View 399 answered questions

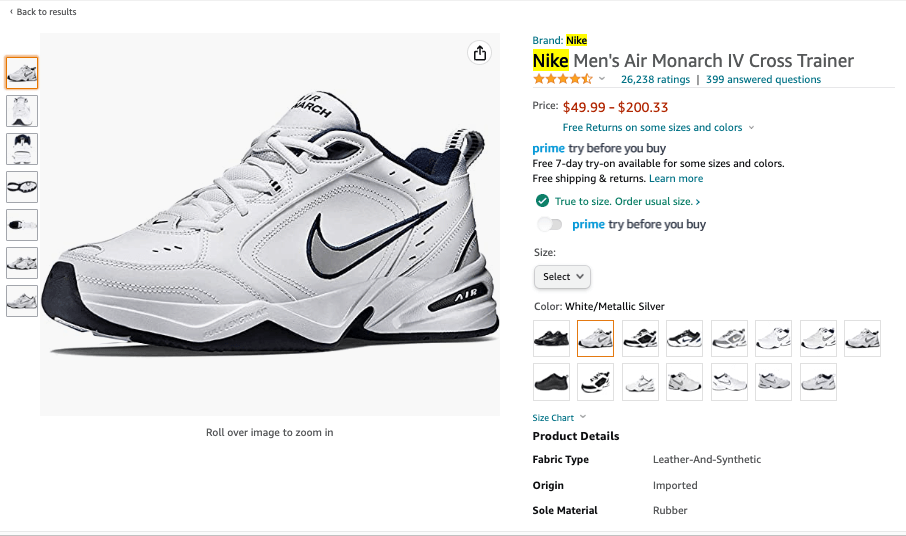763,80
